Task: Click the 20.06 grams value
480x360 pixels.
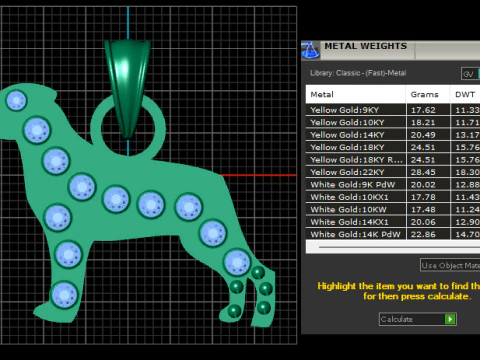Action: [x=423, y=222]
